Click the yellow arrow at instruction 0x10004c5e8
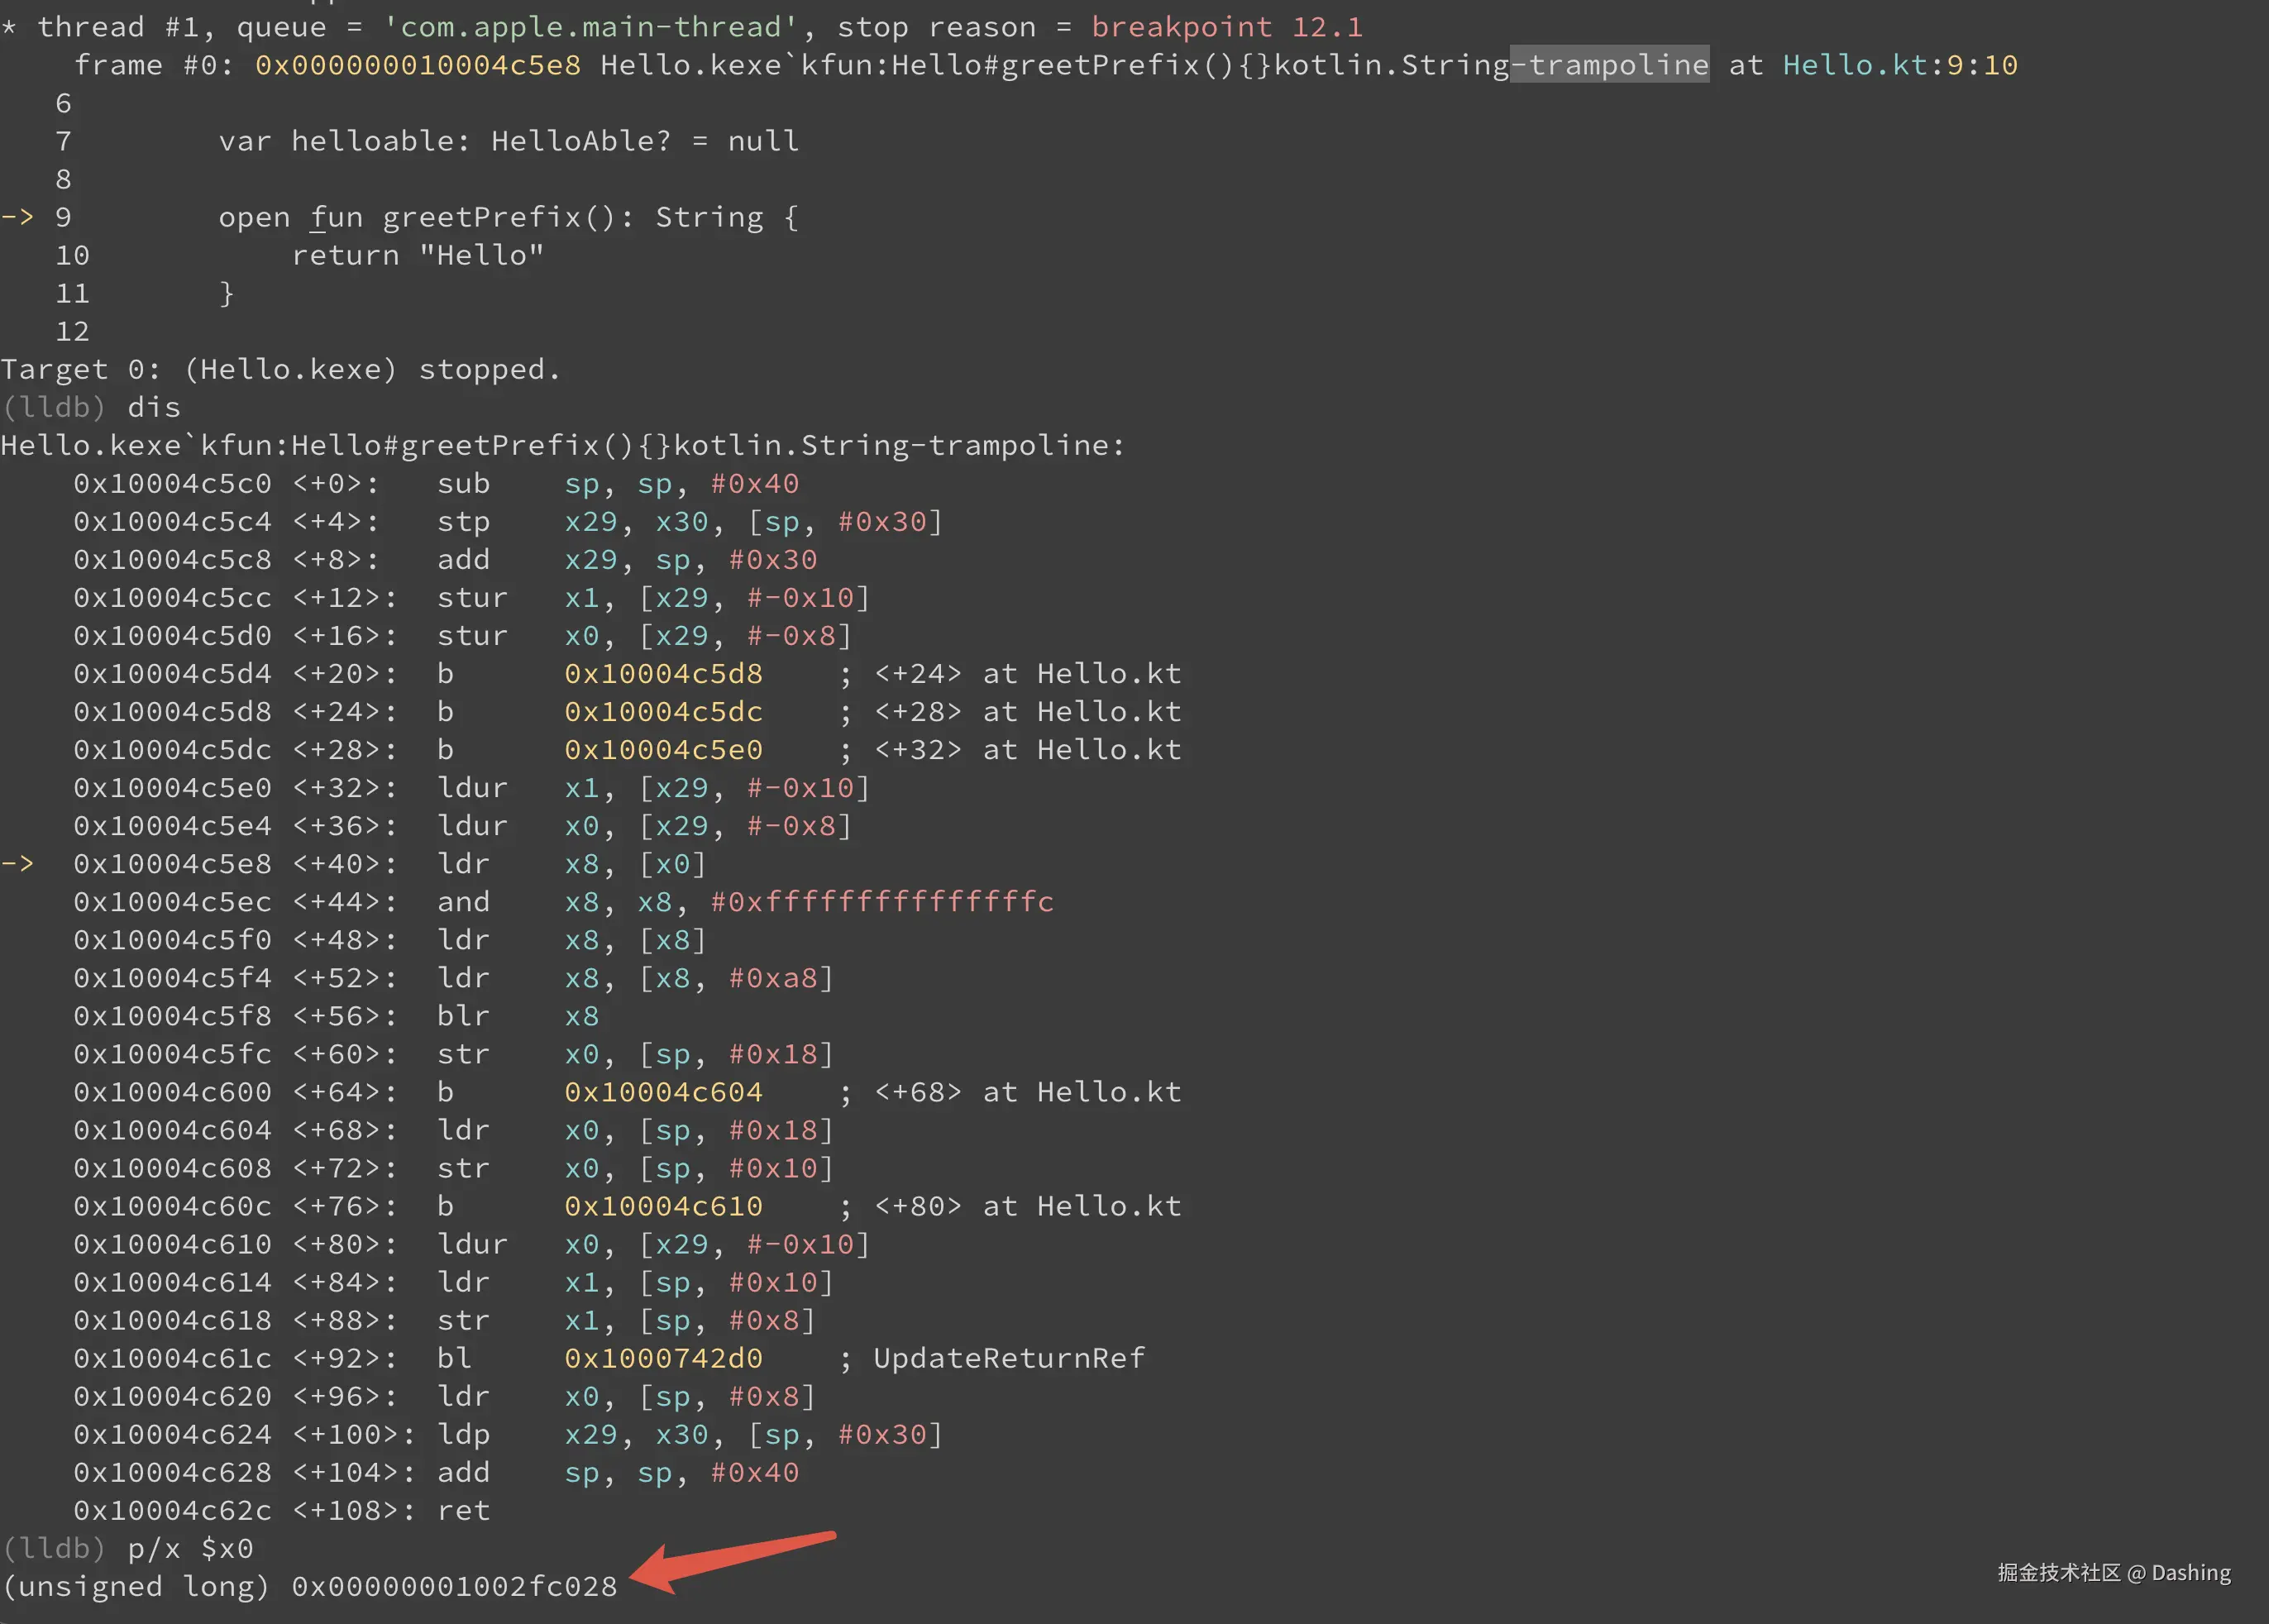The image size is (2269, 1624). click(x=17, y=863)
